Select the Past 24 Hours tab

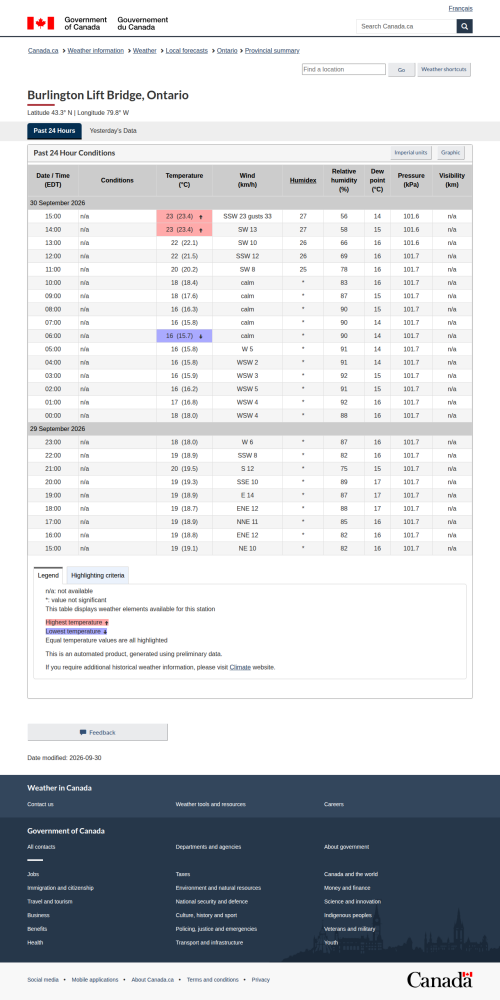[54, 131]
